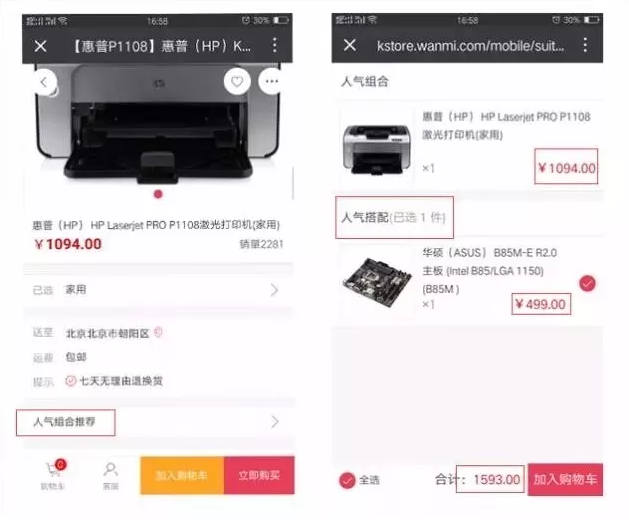The height and width of the screenshot is (528, 629).
Task: Uncheck the ASUS B85M-E motherboard selection
Action: pos(587,284)
